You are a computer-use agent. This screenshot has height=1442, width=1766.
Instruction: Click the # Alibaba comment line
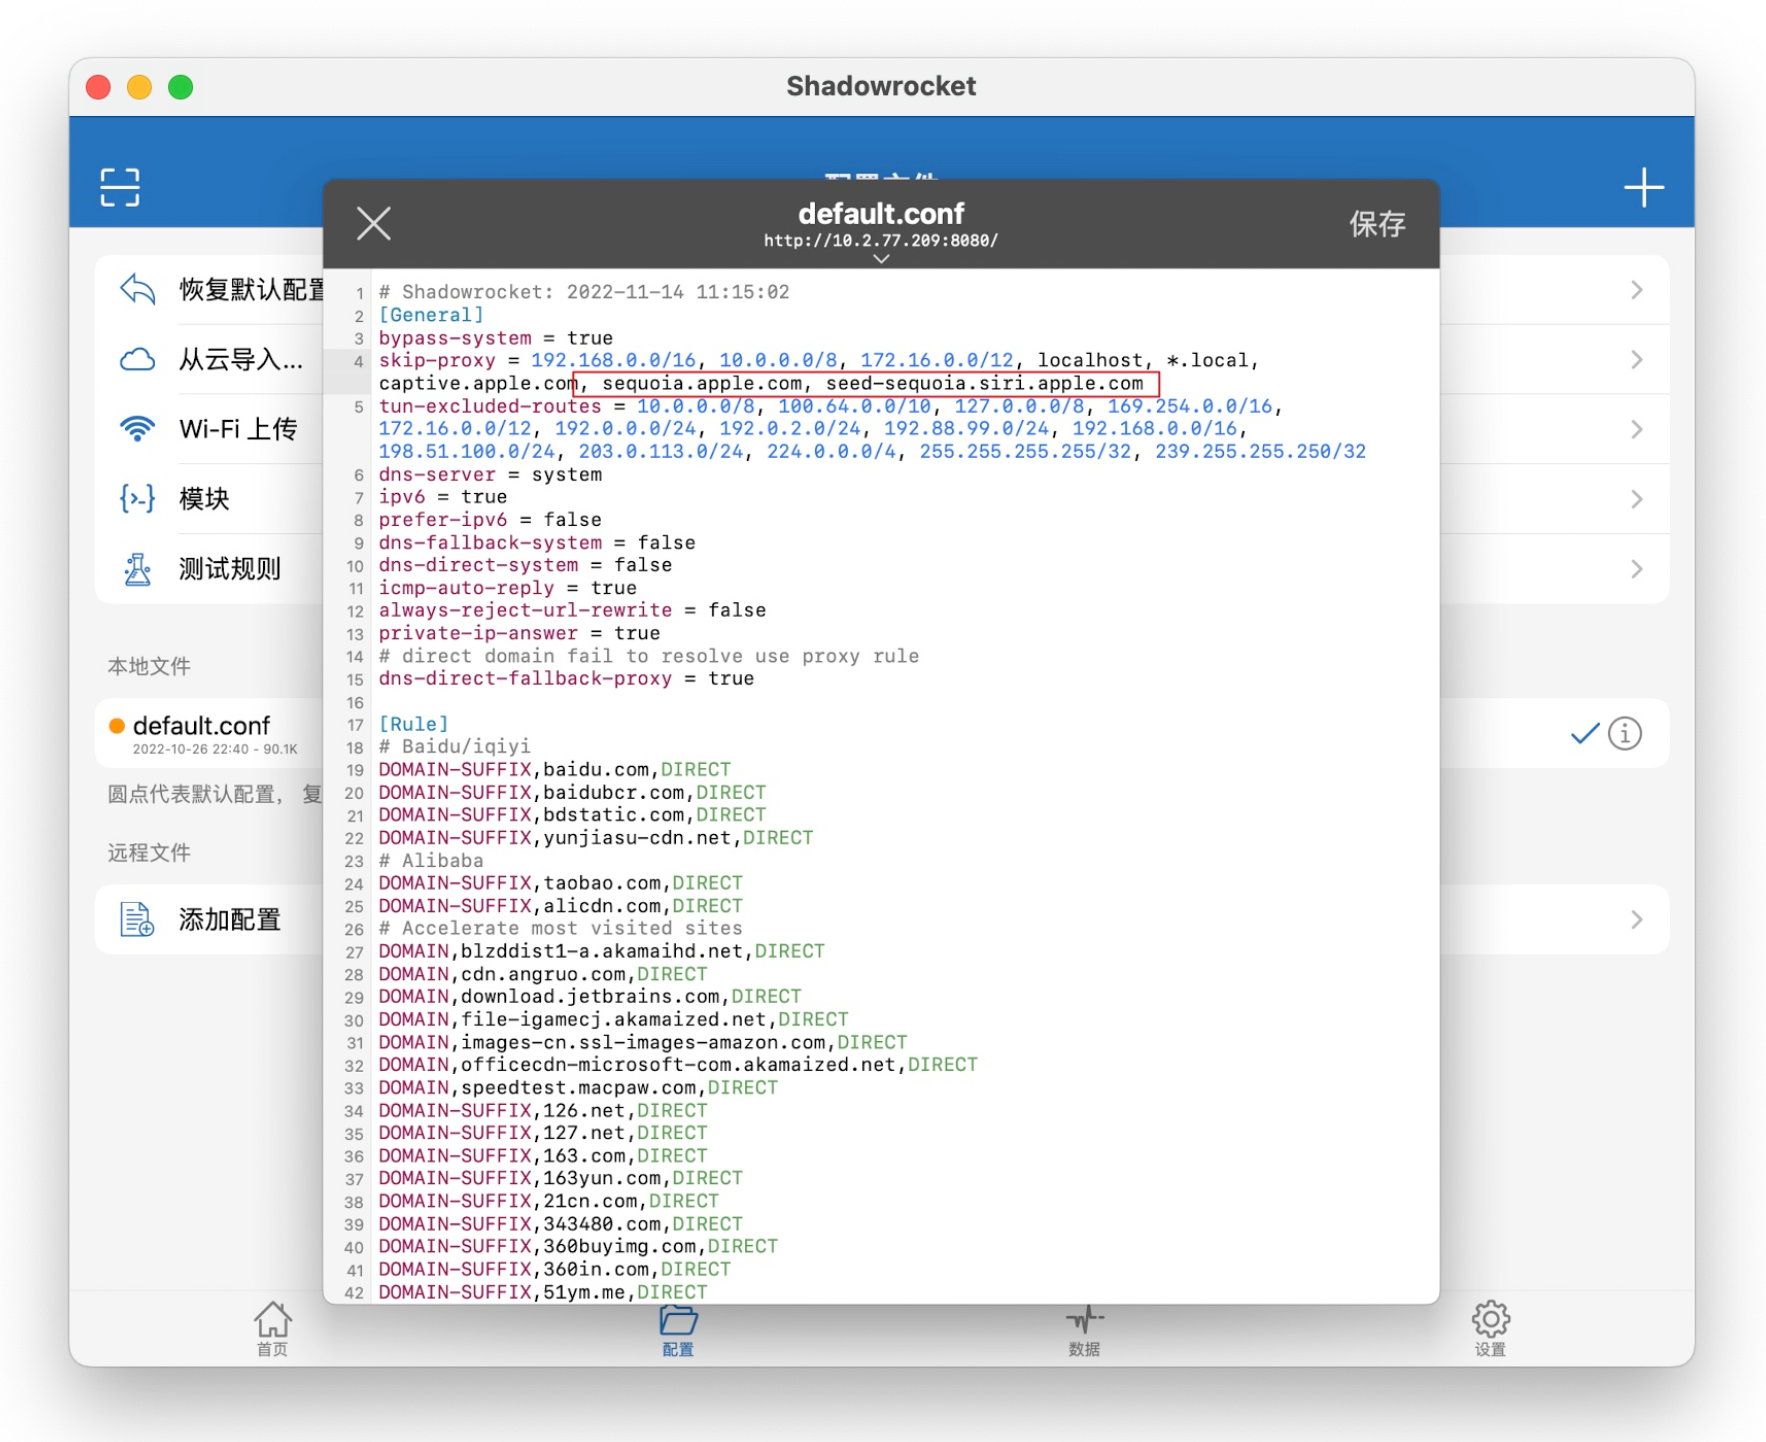(x=431, y=861)
